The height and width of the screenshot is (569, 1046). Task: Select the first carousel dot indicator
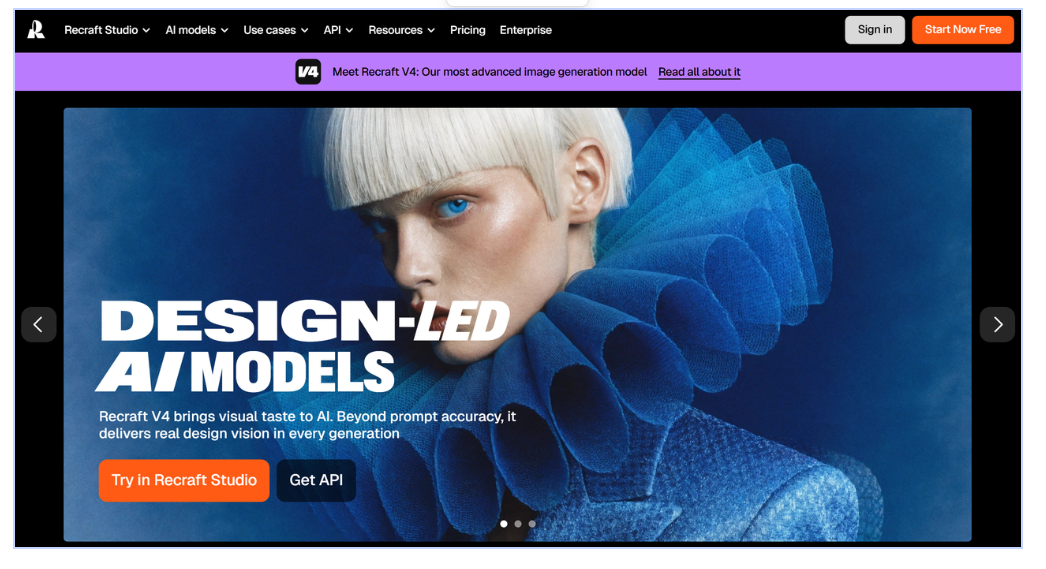504,523
